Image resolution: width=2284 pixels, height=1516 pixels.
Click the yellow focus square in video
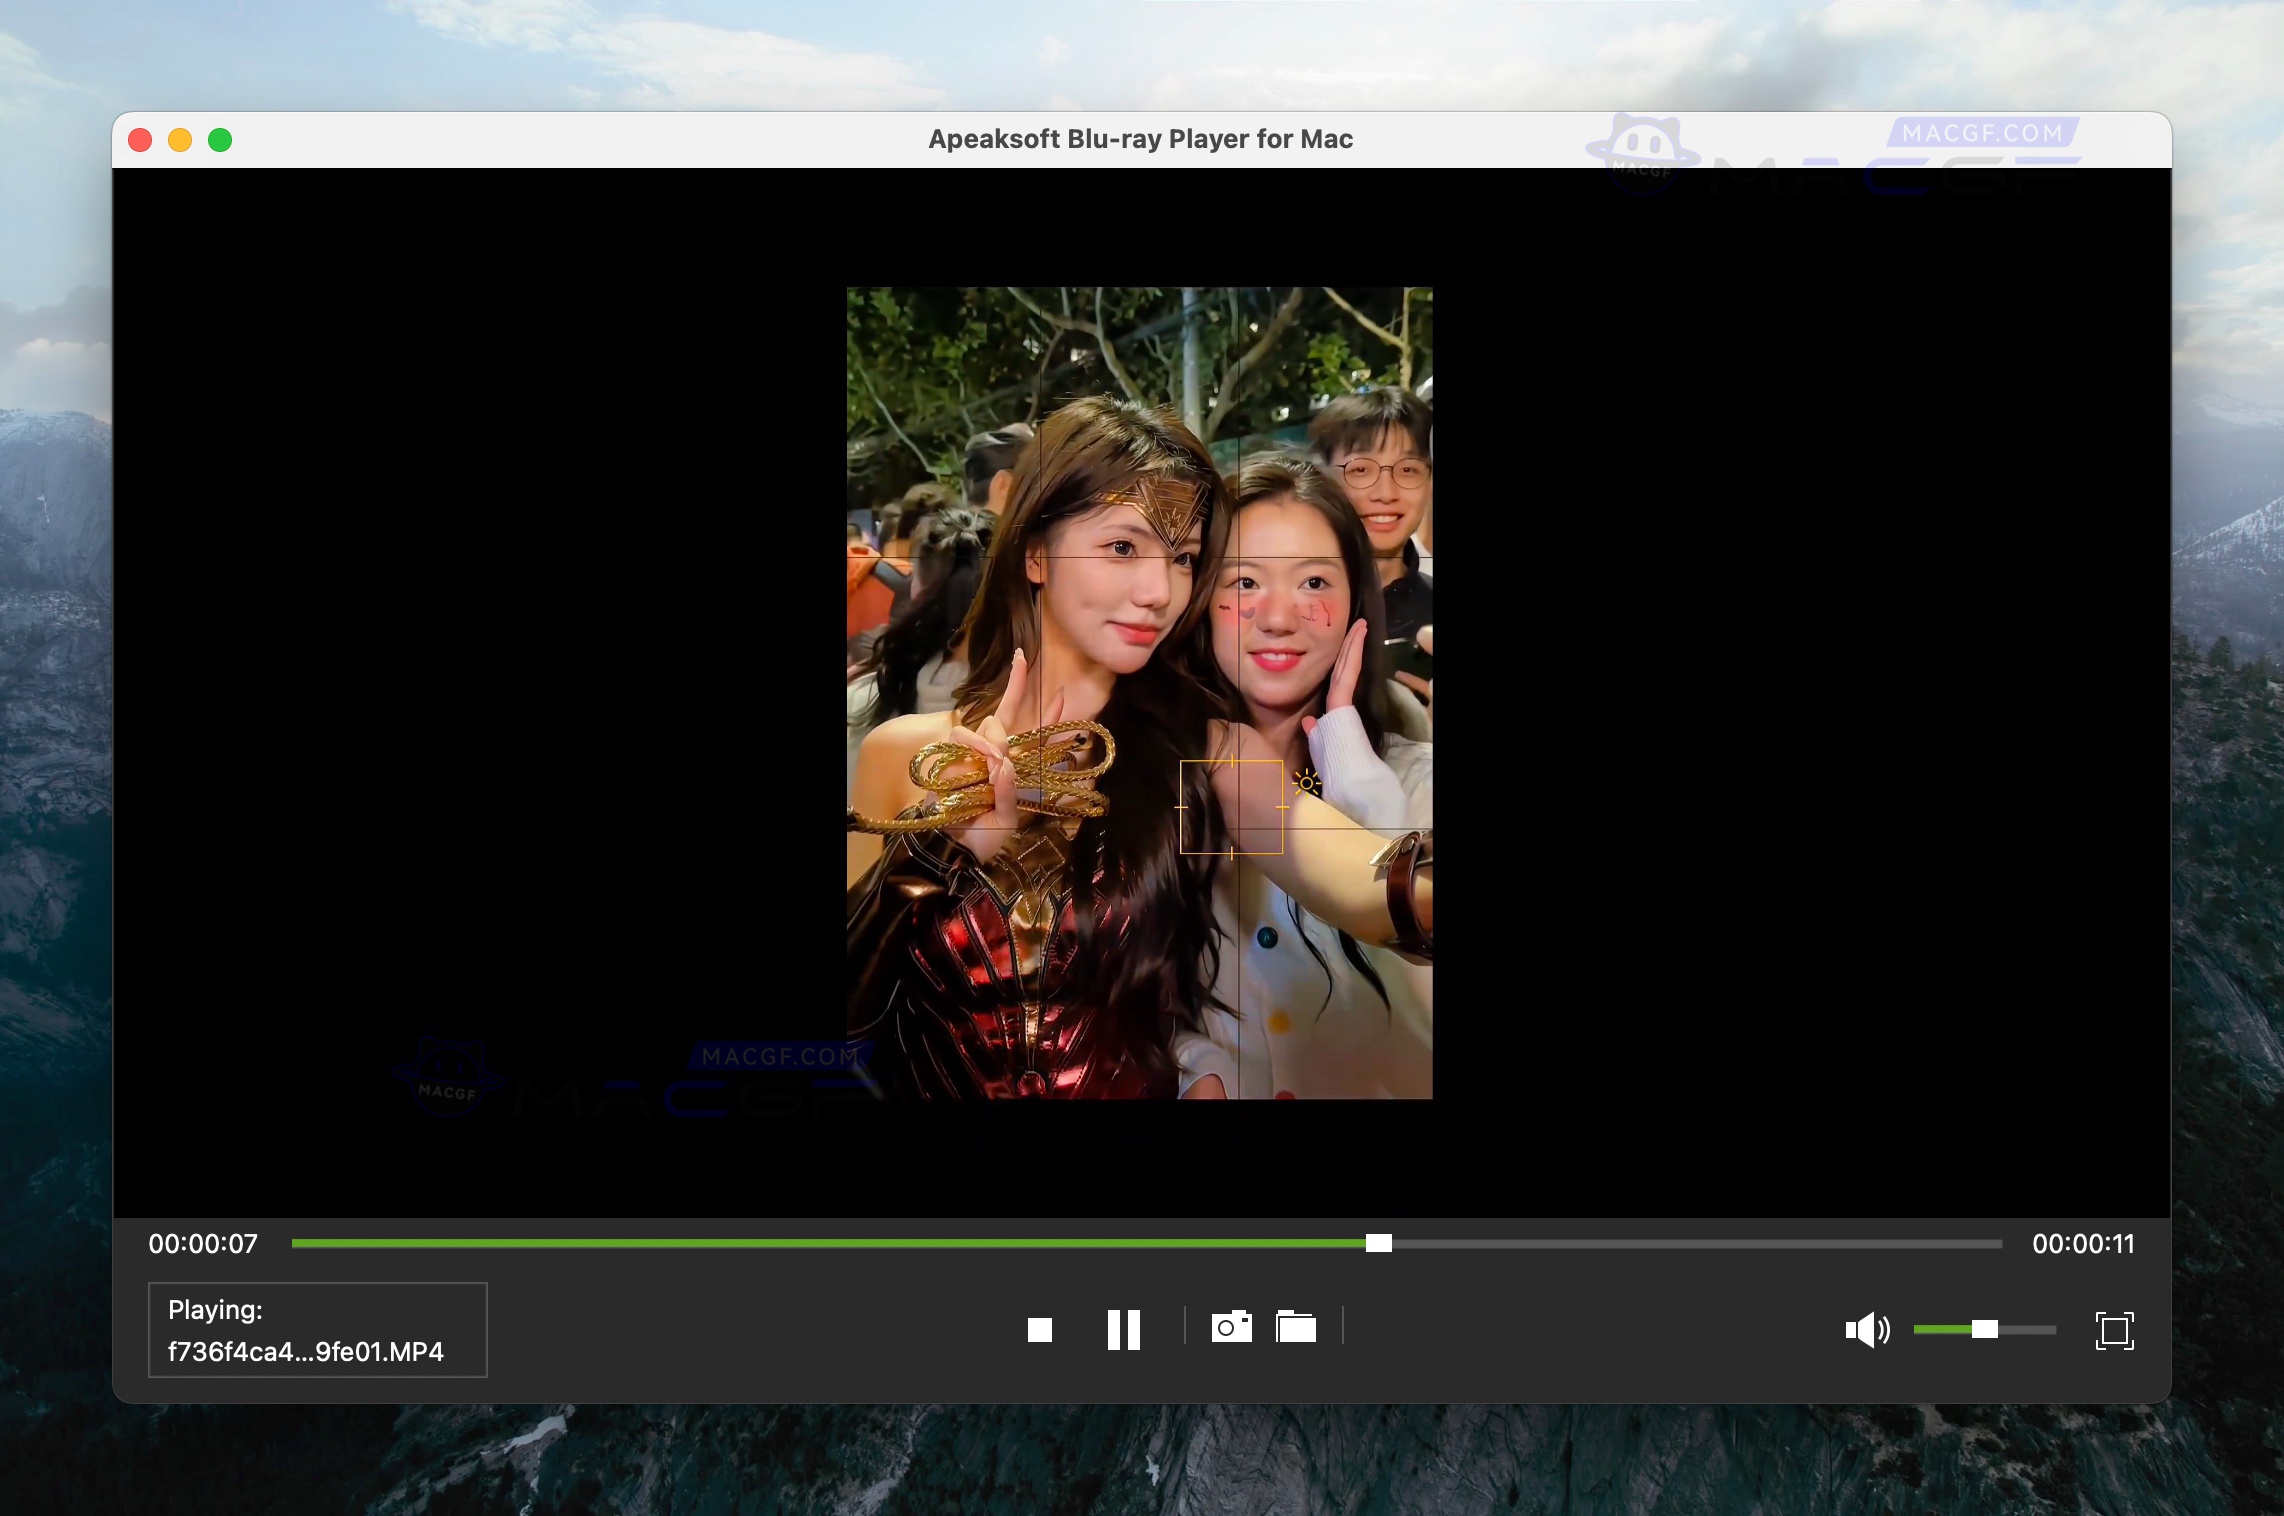point(1231,807)
